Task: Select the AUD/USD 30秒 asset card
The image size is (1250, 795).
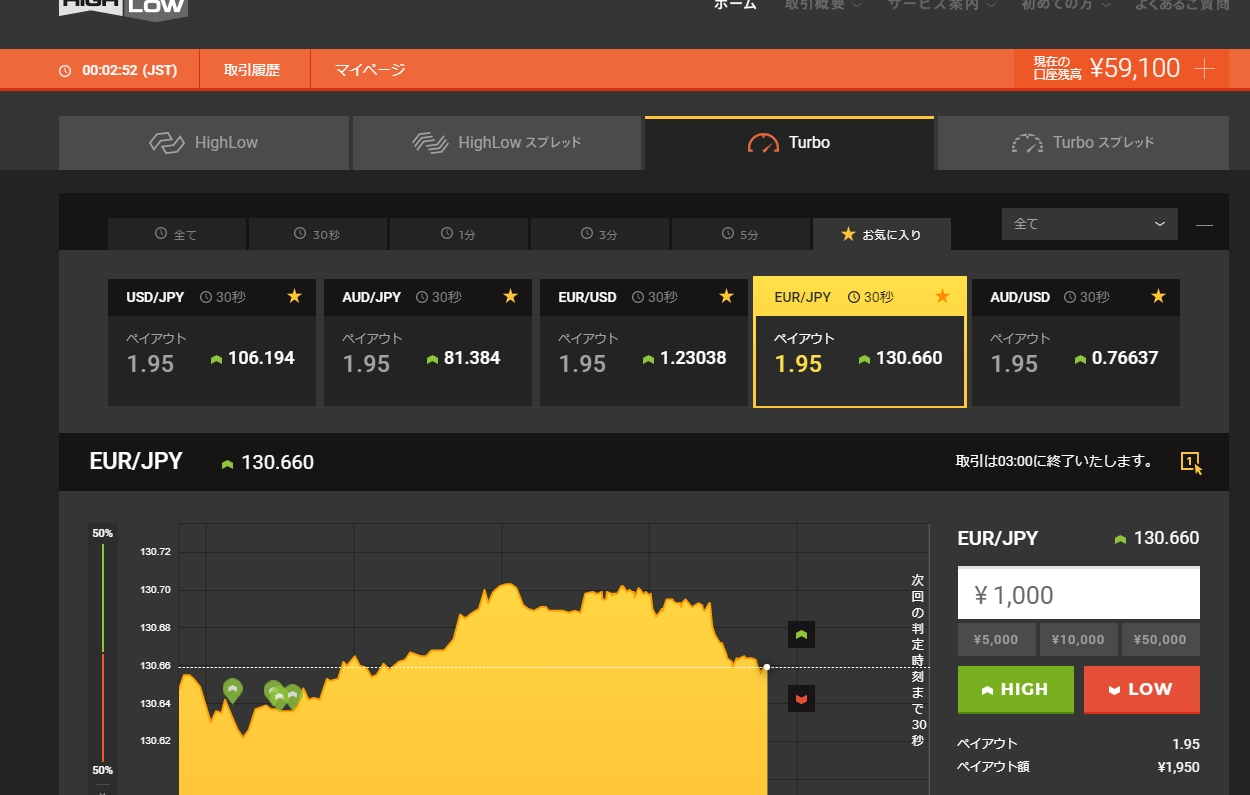Action: tap(1076, 343)
